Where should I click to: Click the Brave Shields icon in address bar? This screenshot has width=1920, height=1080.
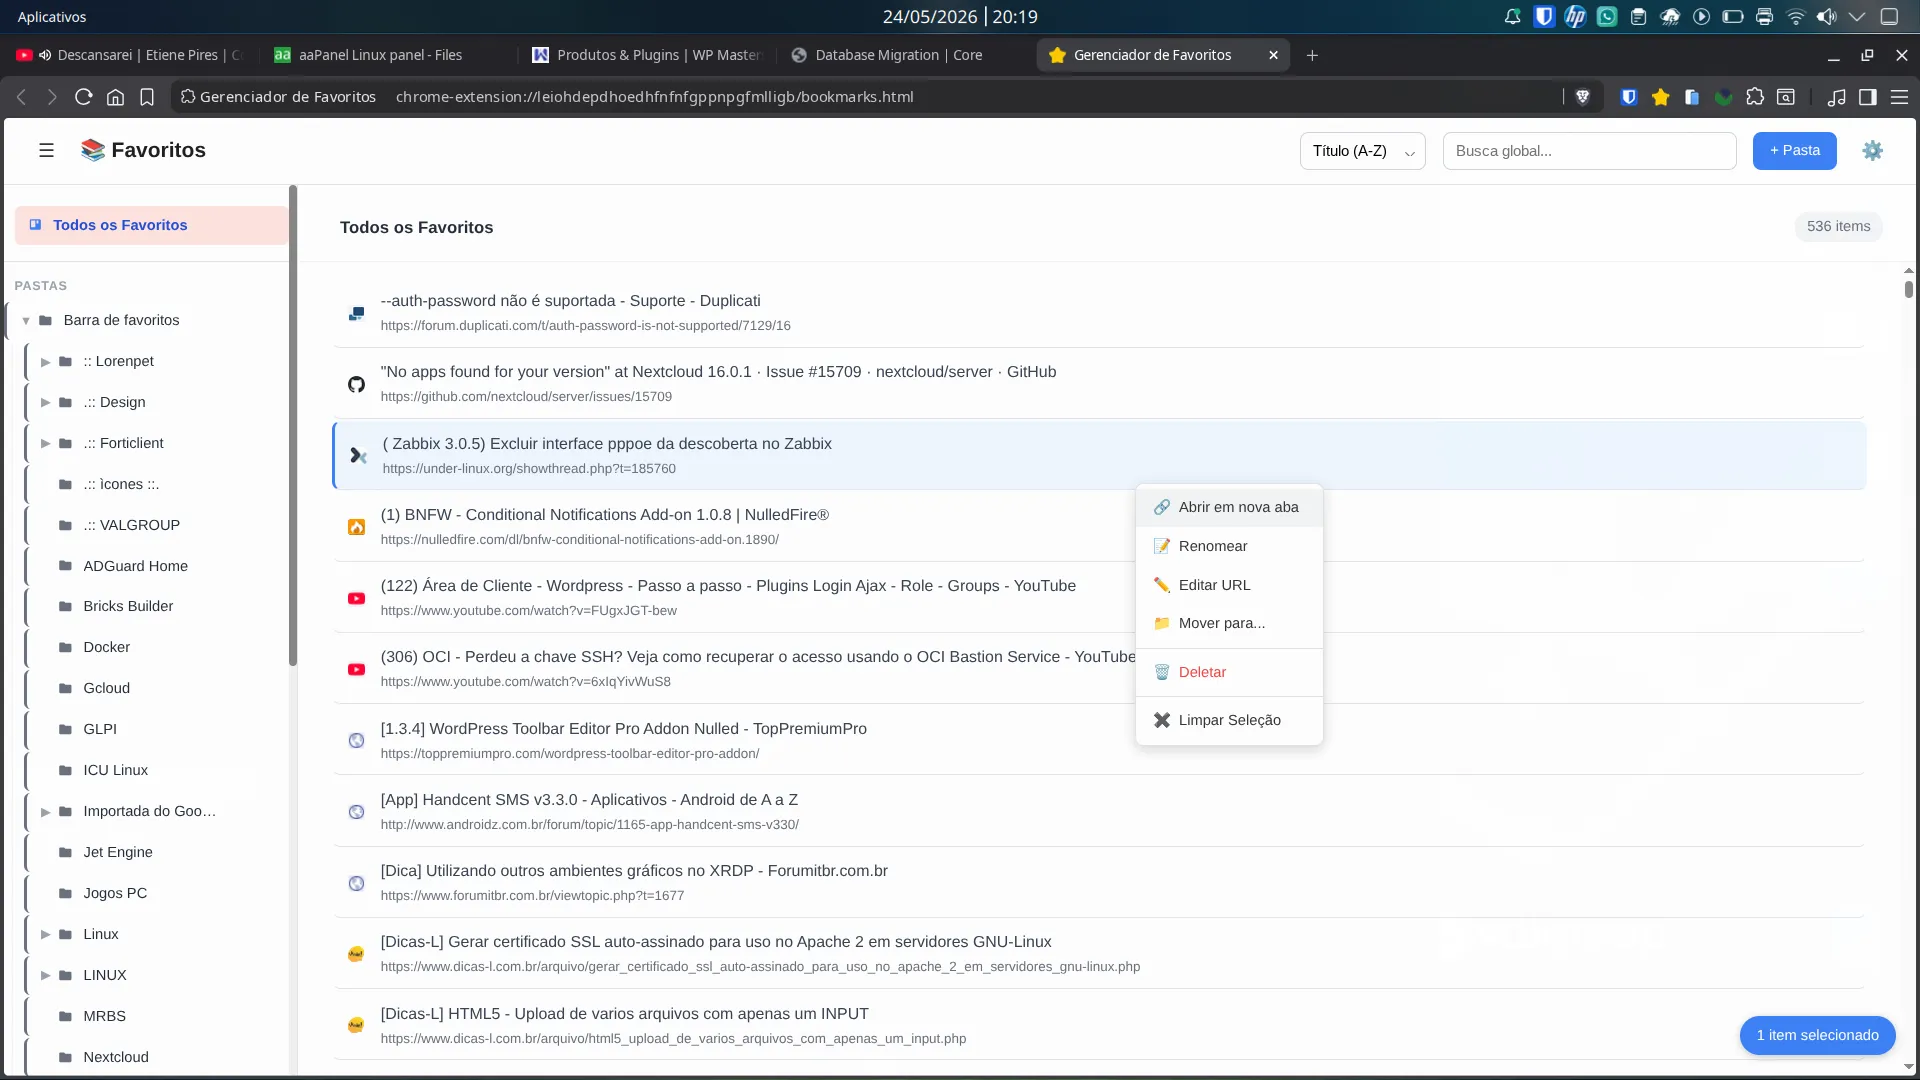pyautogui.click(x=1582, y=97)
